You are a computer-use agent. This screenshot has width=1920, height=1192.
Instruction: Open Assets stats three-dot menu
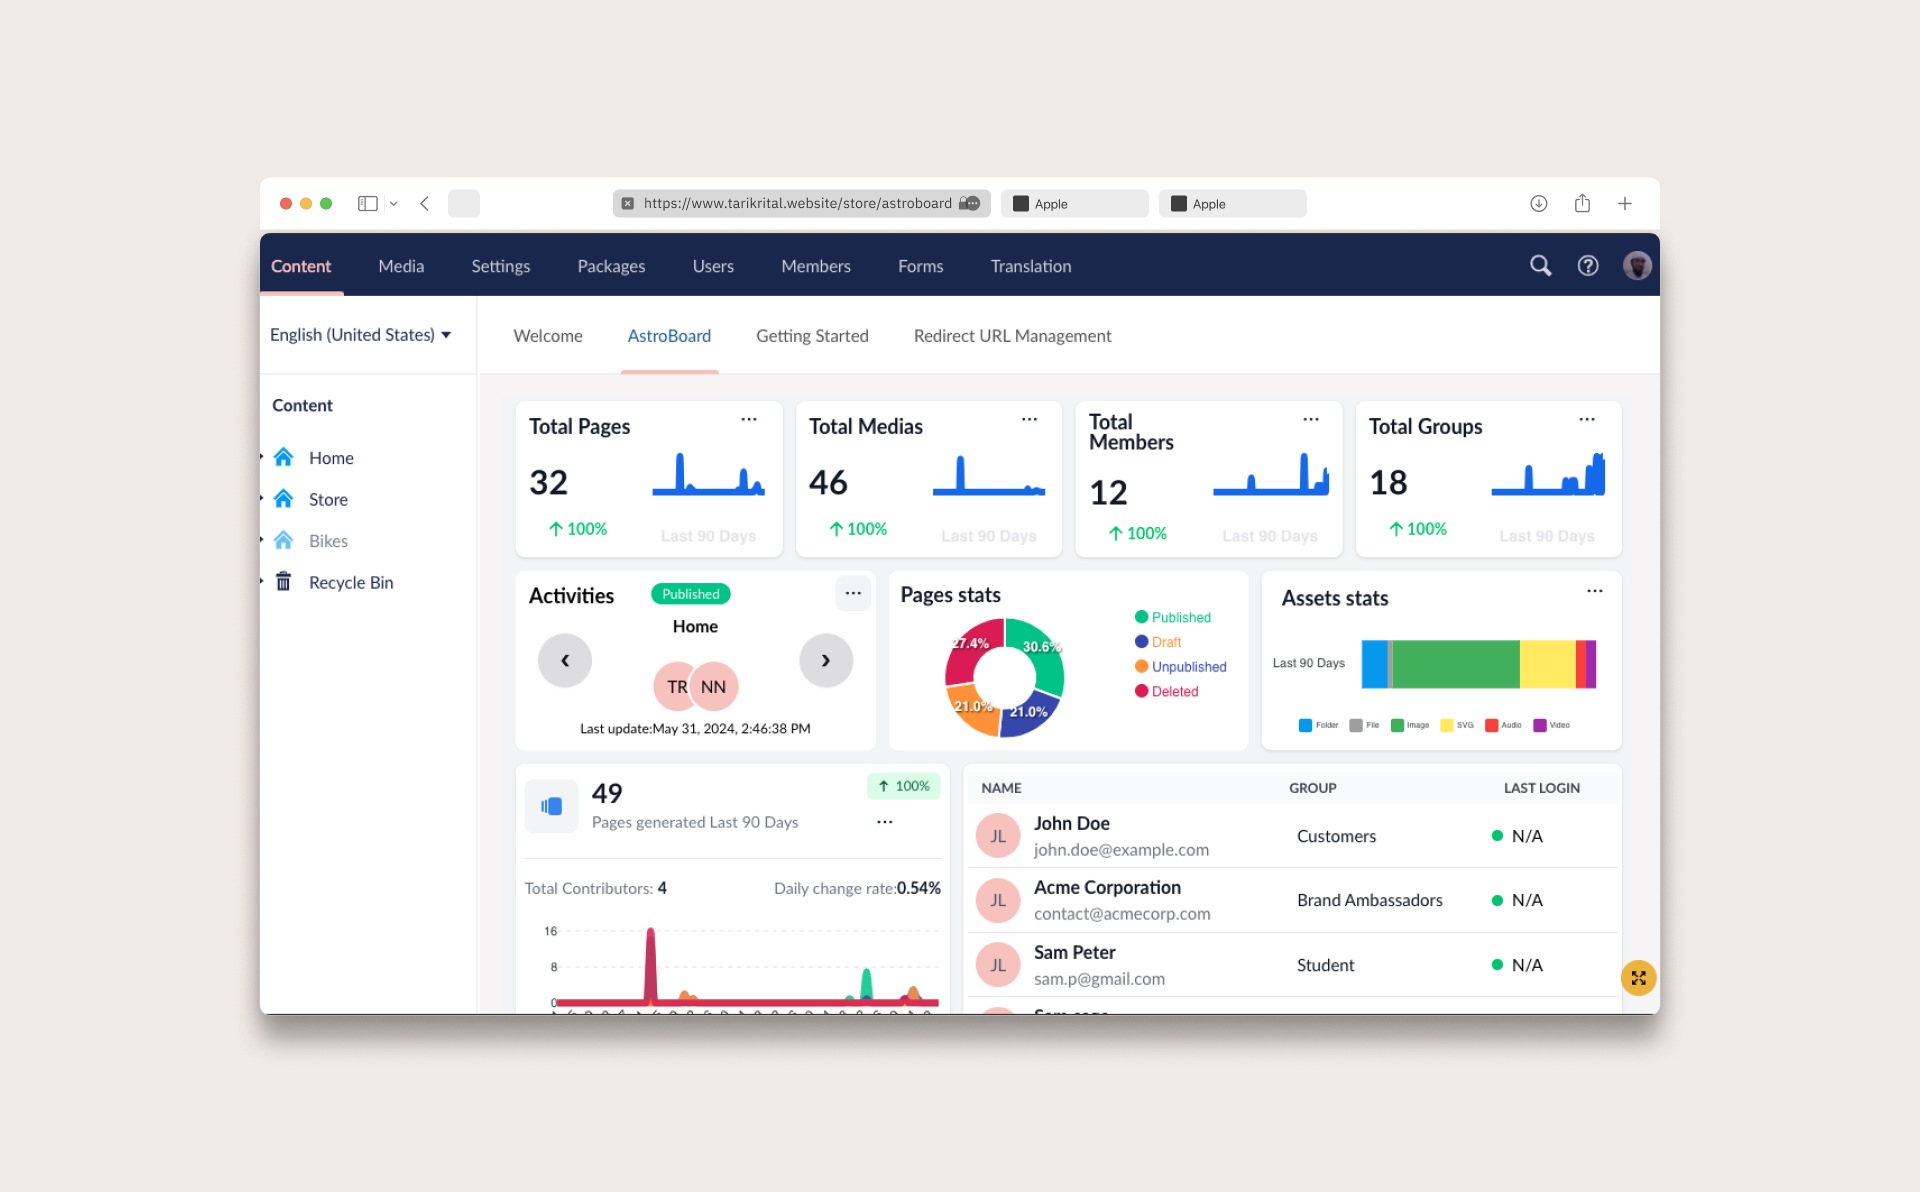pyautogui.click(x=1595, y=592)
